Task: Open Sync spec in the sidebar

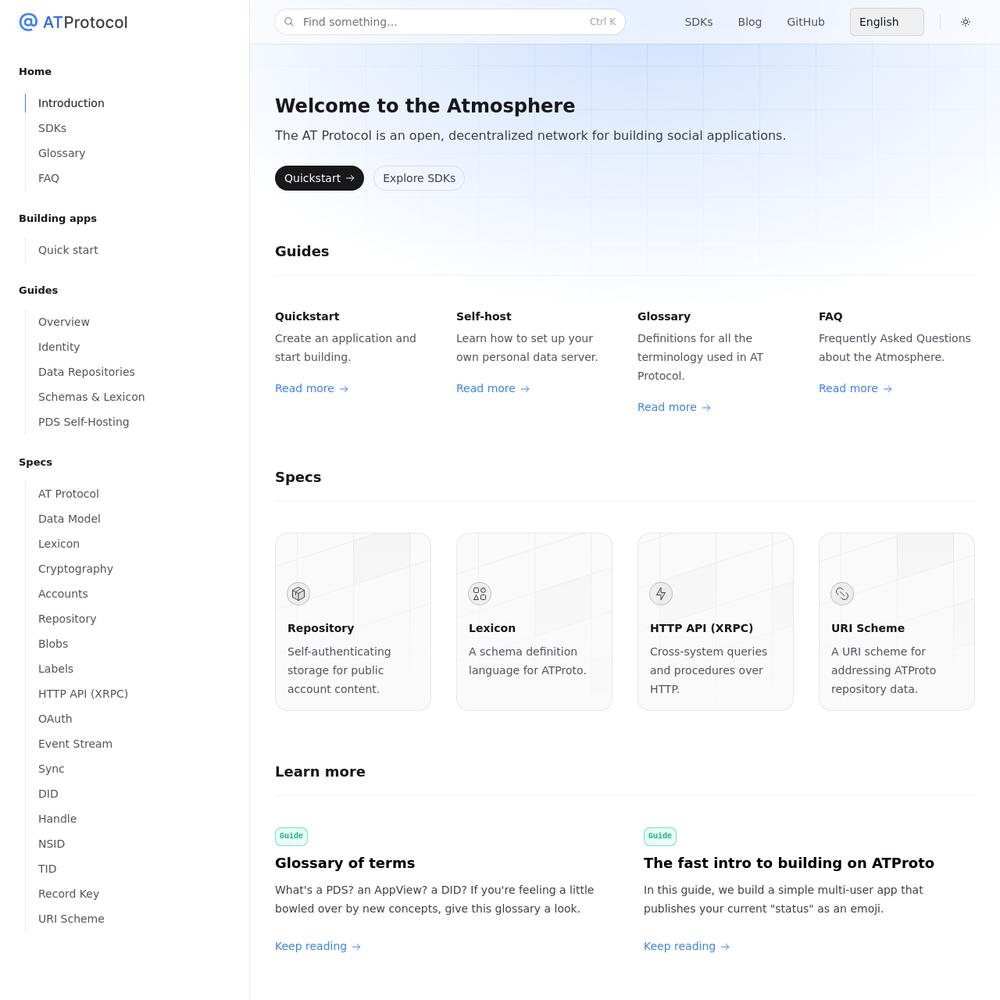Action: 51,768
